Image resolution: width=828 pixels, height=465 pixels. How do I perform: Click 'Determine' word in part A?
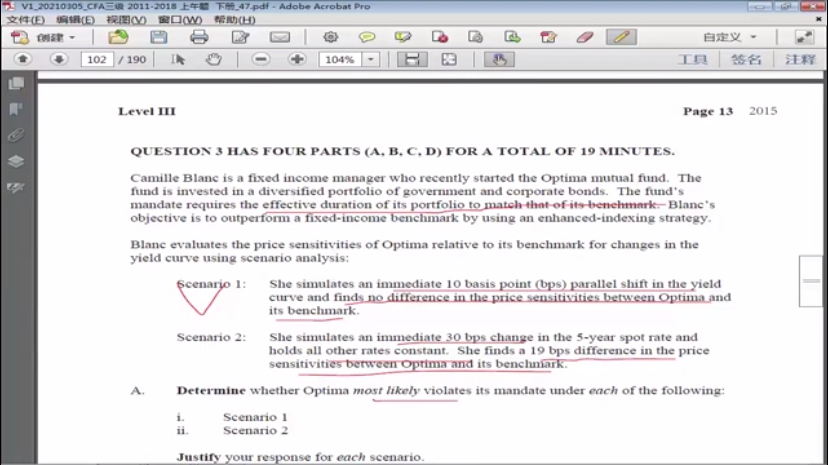[211, 391]
